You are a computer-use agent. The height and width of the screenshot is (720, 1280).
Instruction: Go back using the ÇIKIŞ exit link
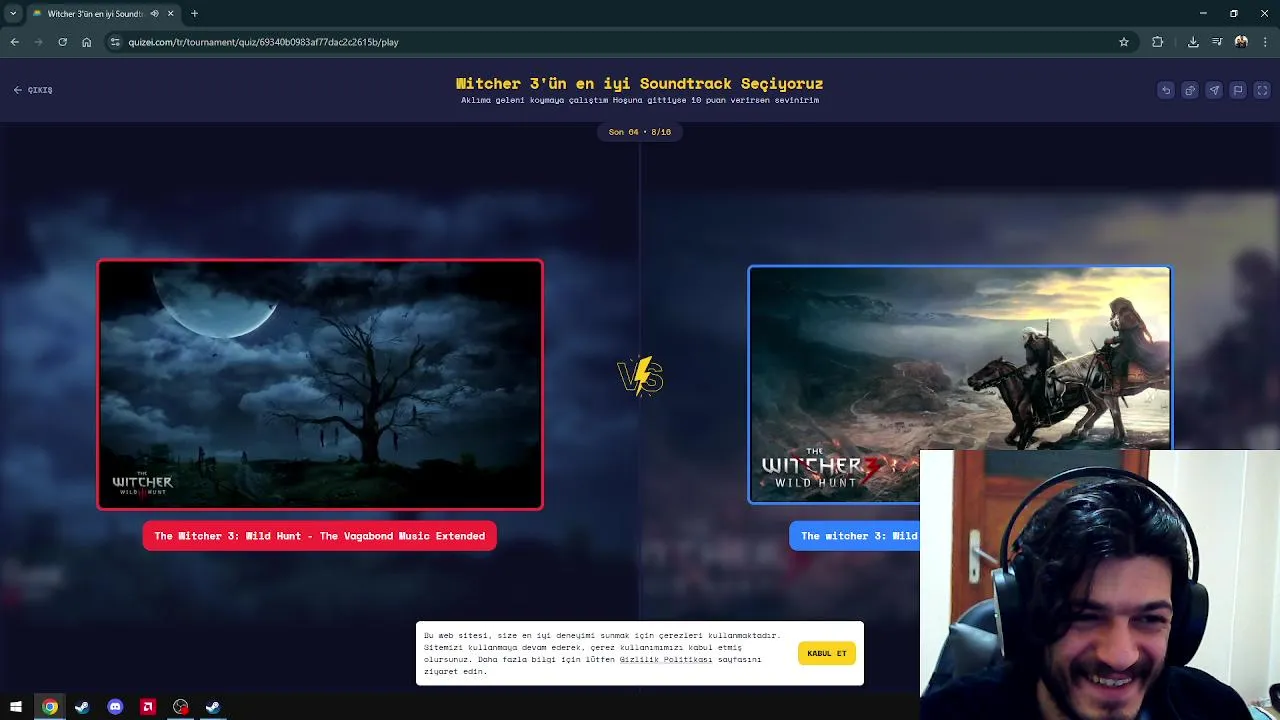pos(33,90)
